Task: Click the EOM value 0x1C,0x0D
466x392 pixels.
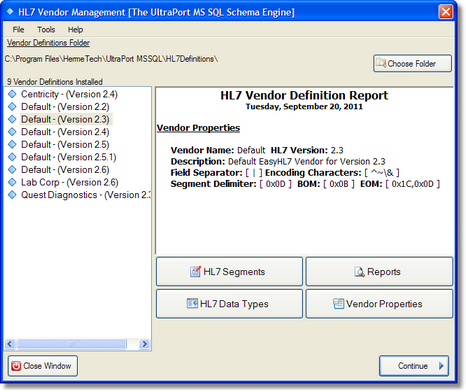Action: click(413, 184)
